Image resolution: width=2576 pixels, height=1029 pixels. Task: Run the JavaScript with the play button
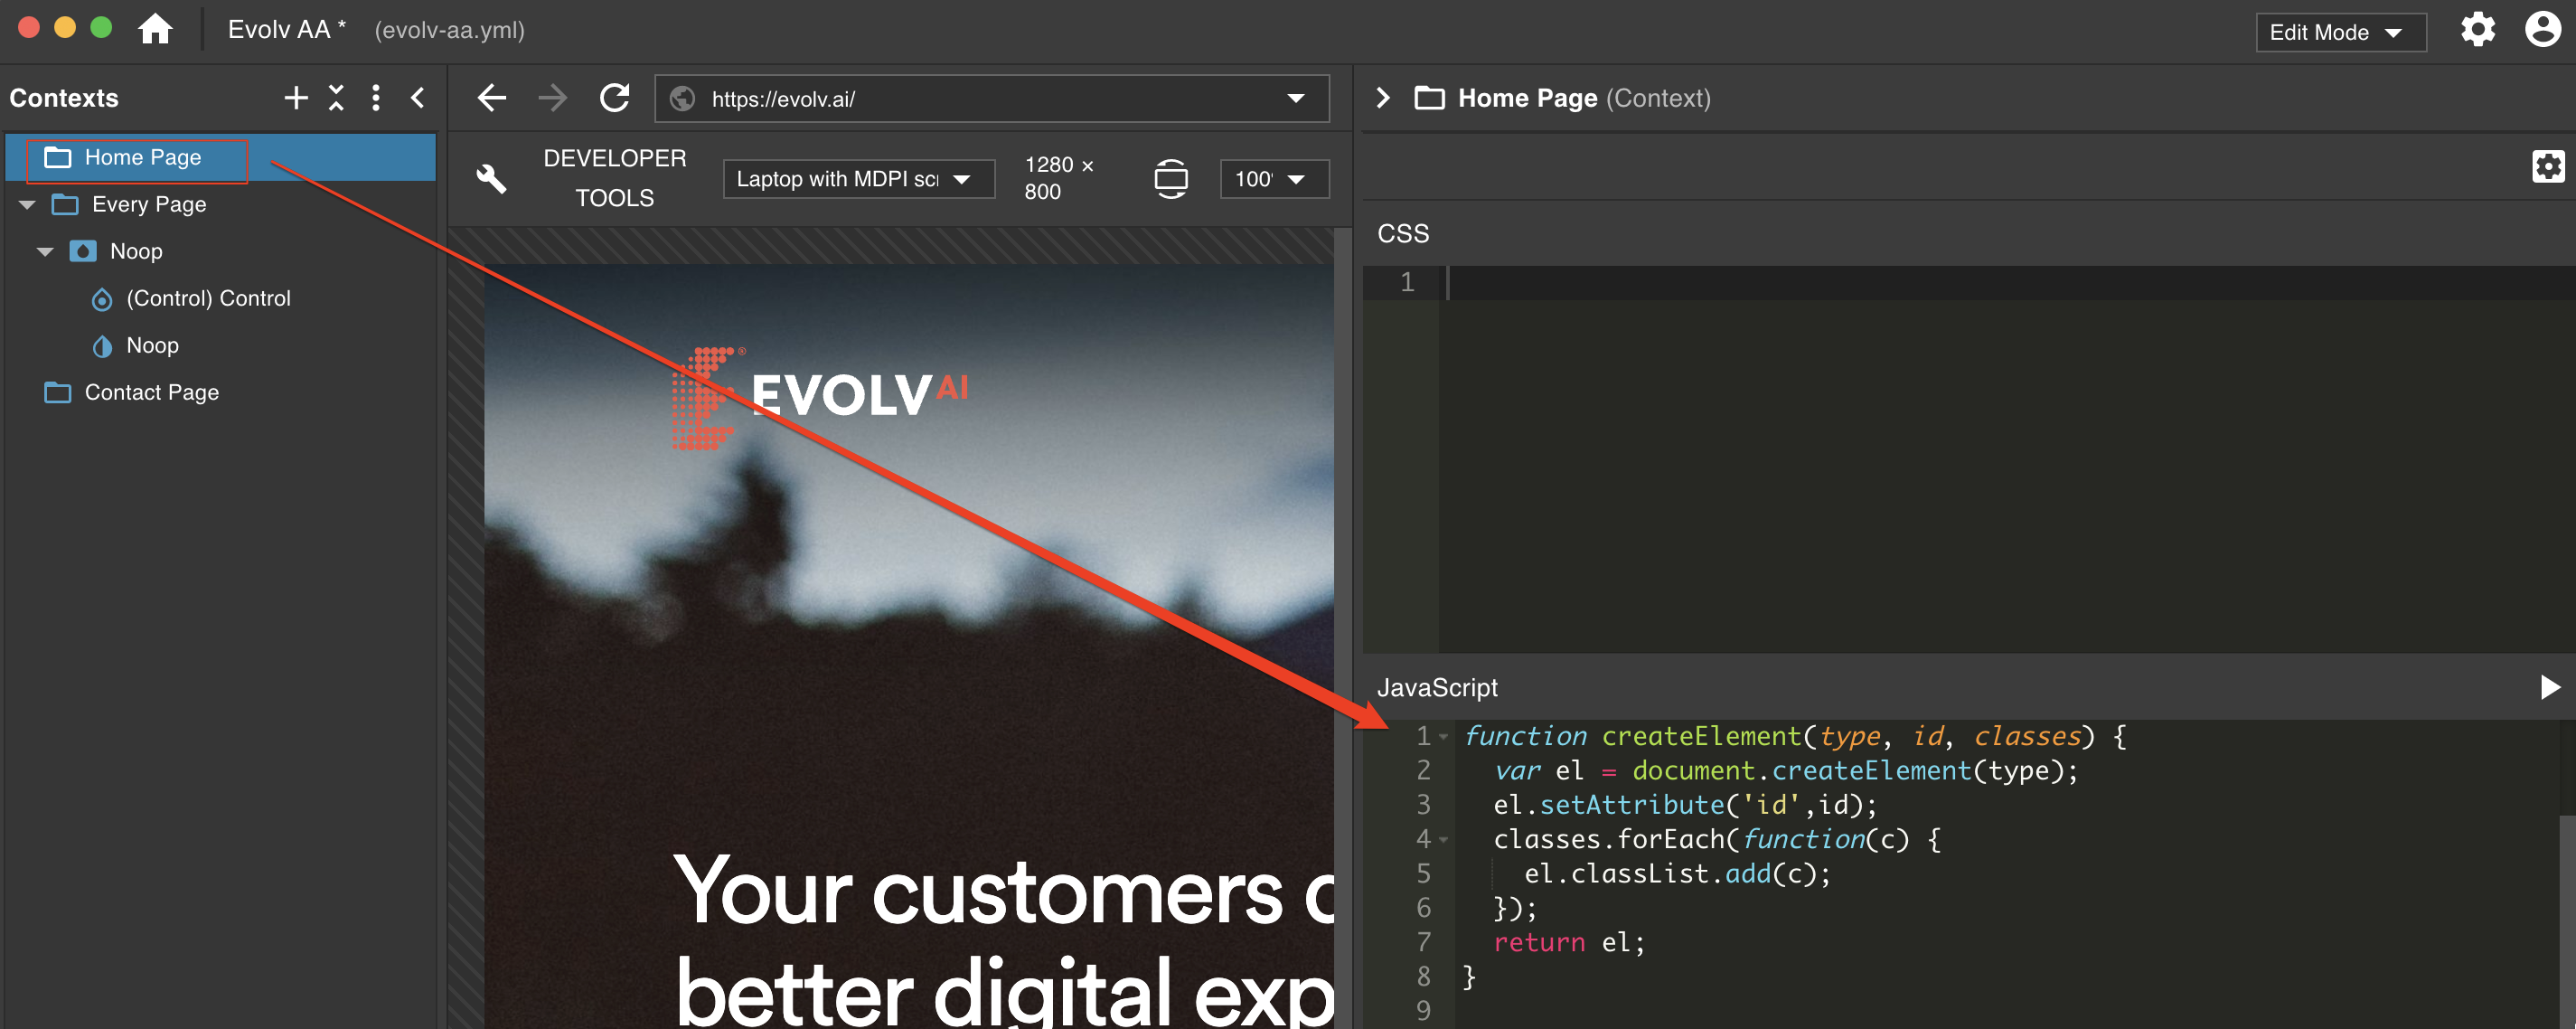2550,687
